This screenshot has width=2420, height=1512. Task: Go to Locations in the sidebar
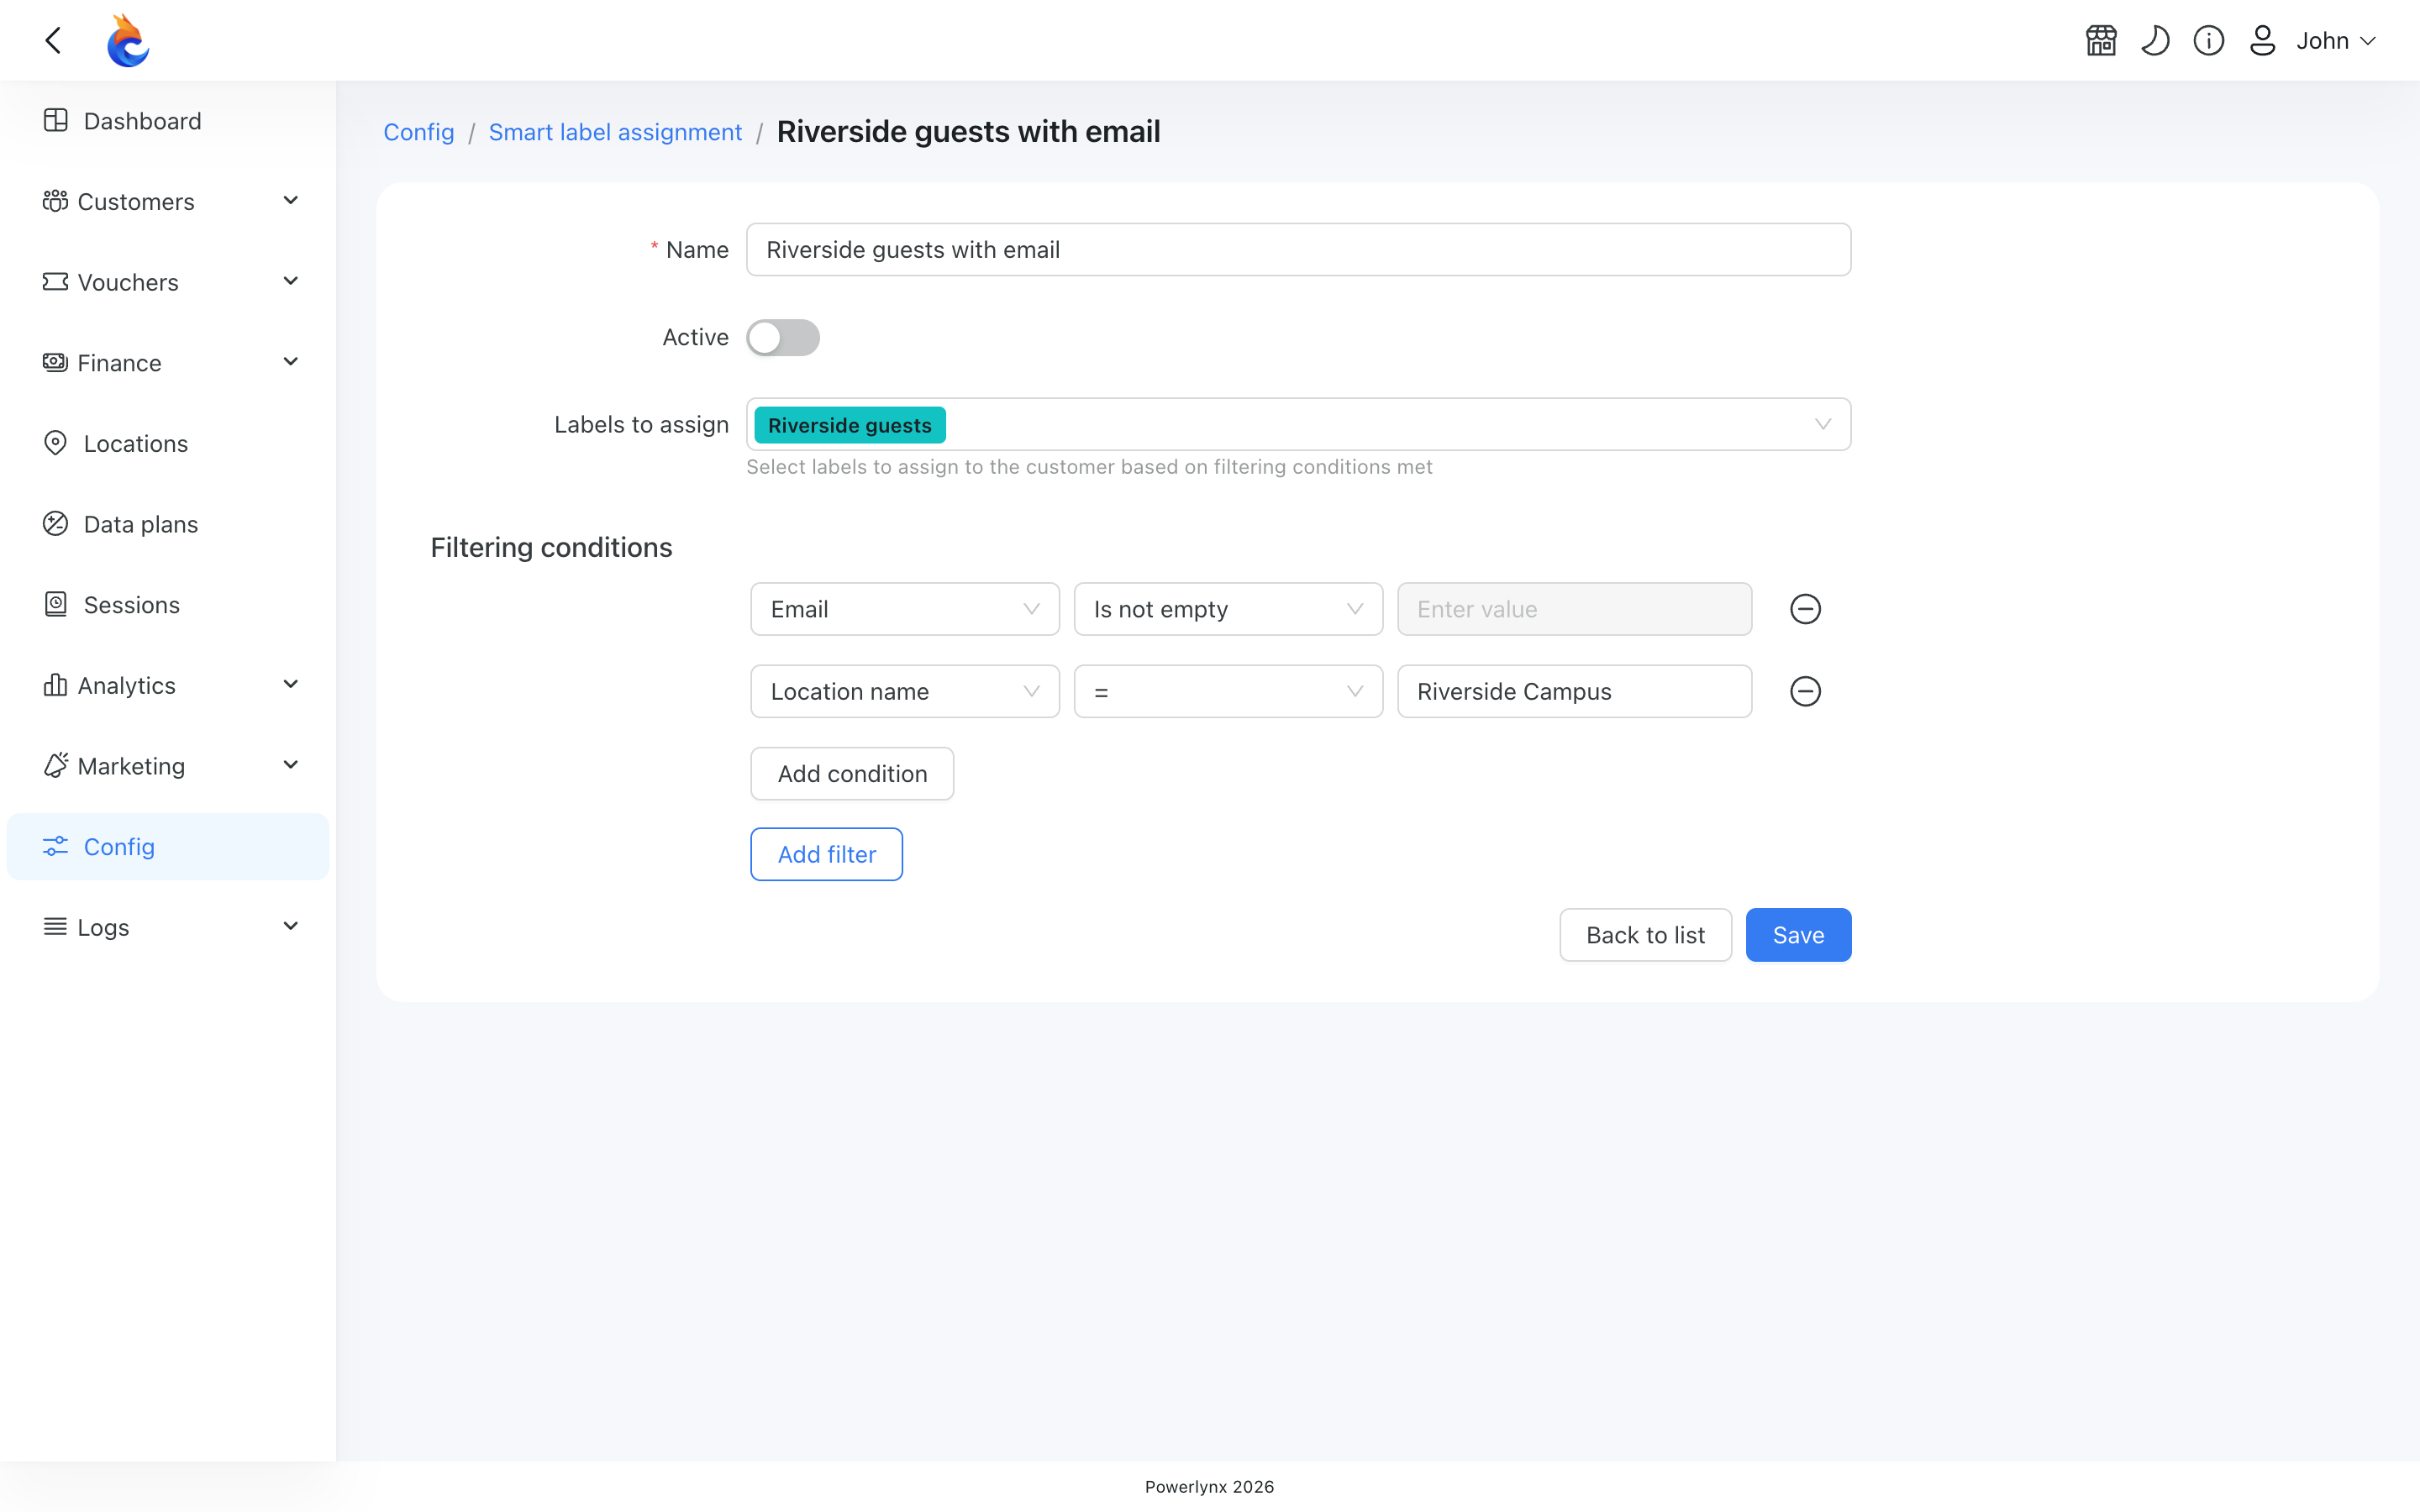click(x=168, y=443)
